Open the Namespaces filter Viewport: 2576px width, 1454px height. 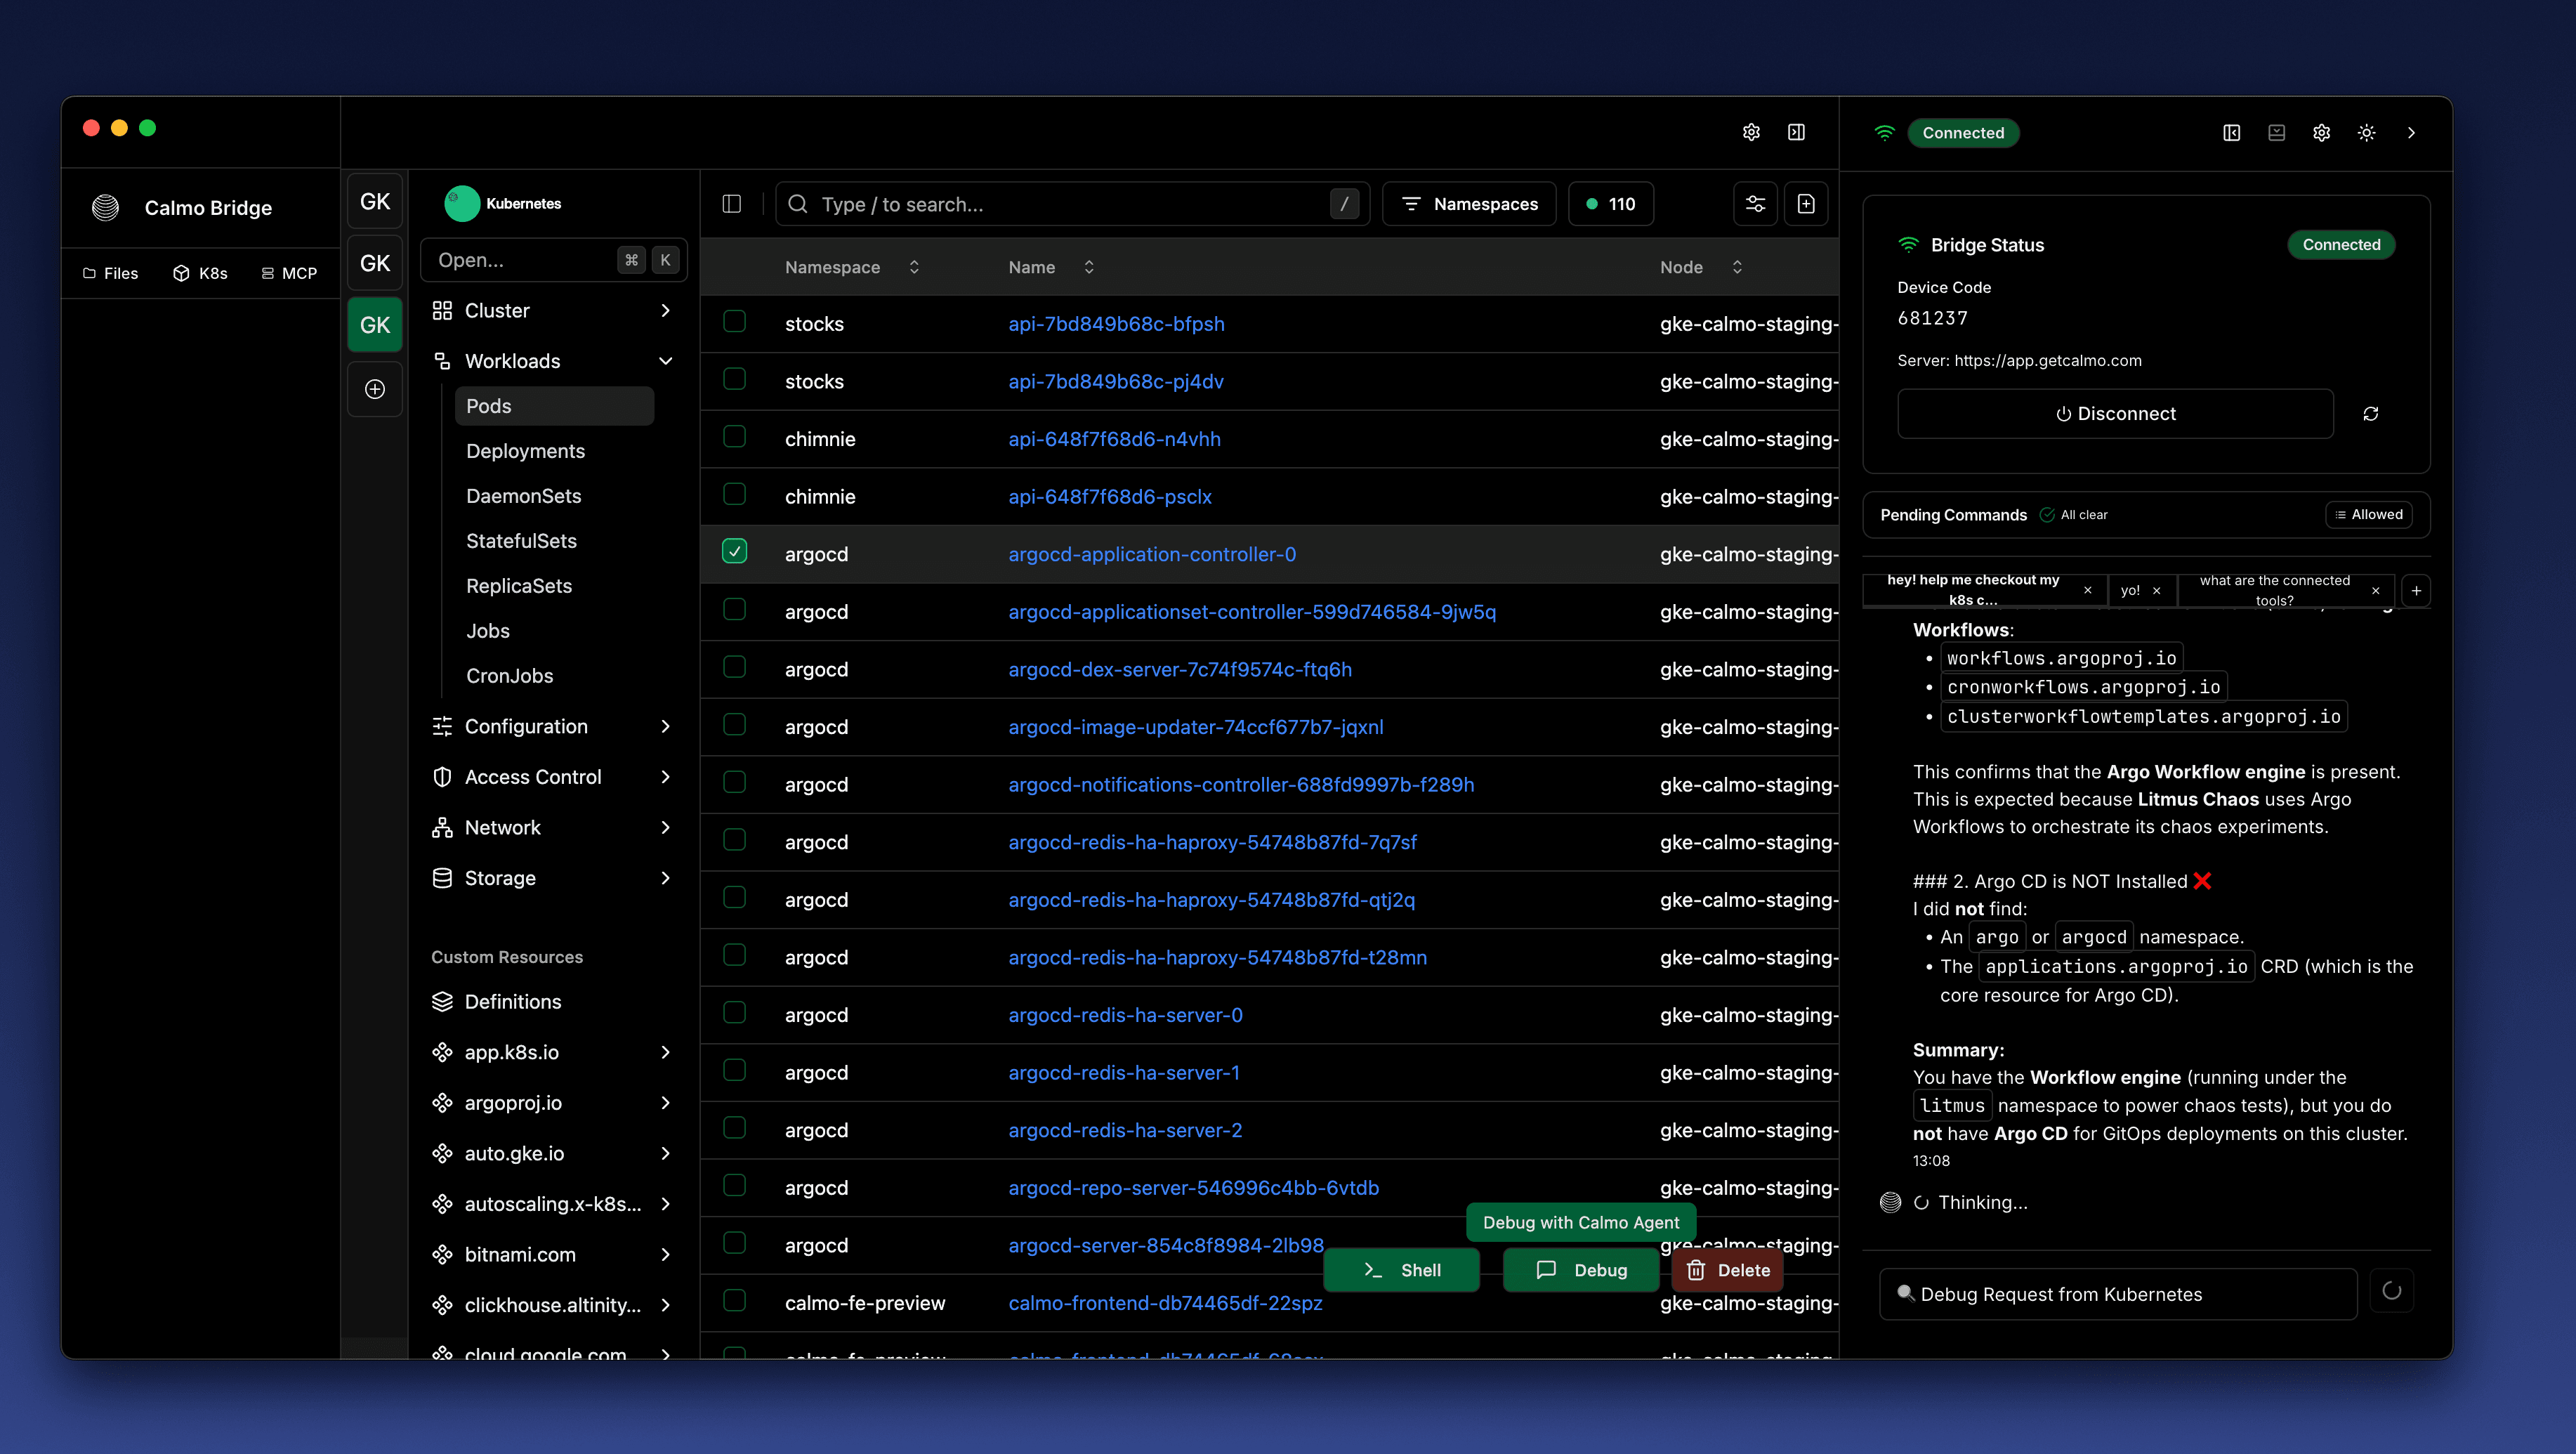click(x=1468, y=203)
